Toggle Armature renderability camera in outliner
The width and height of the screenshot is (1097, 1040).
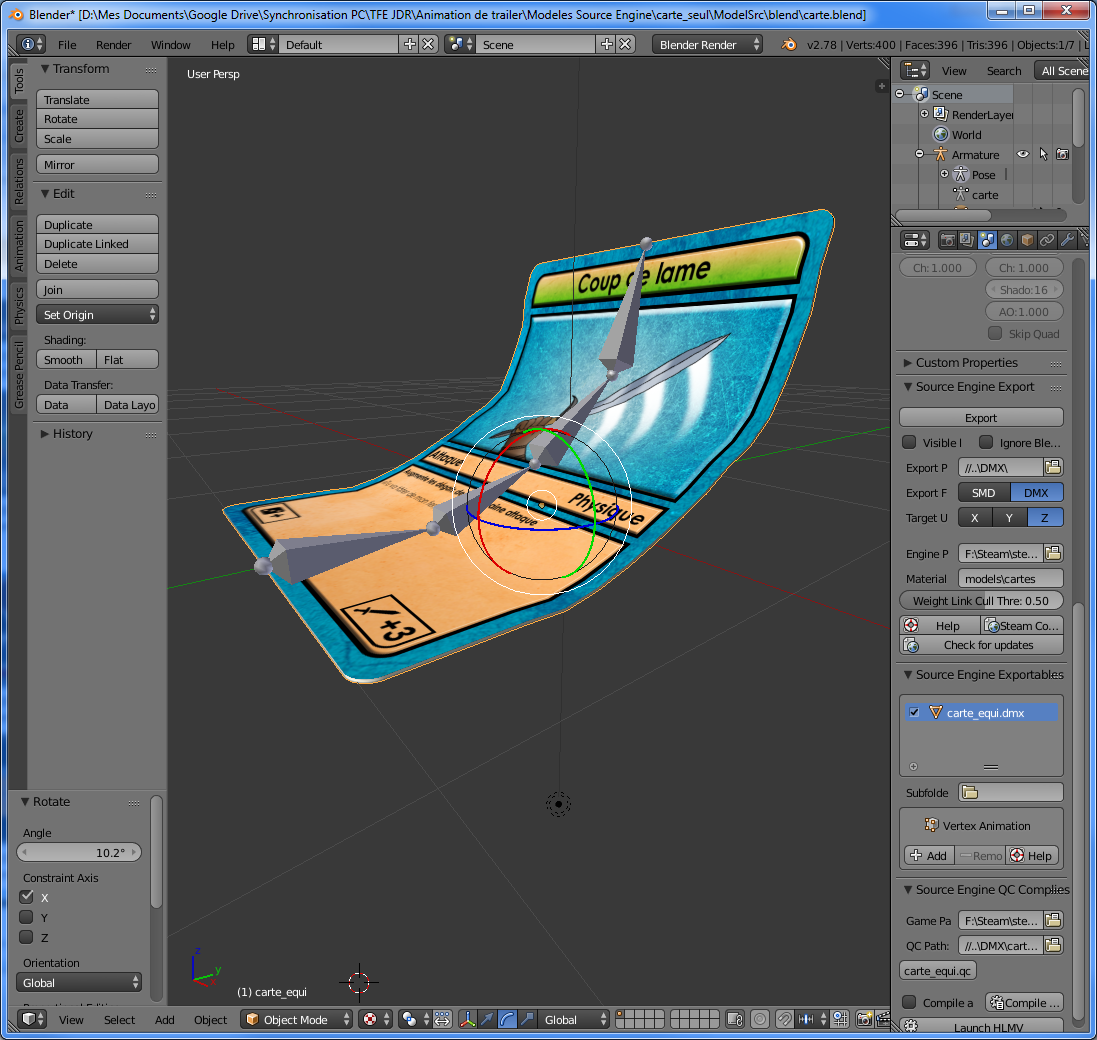point(1063,155)
